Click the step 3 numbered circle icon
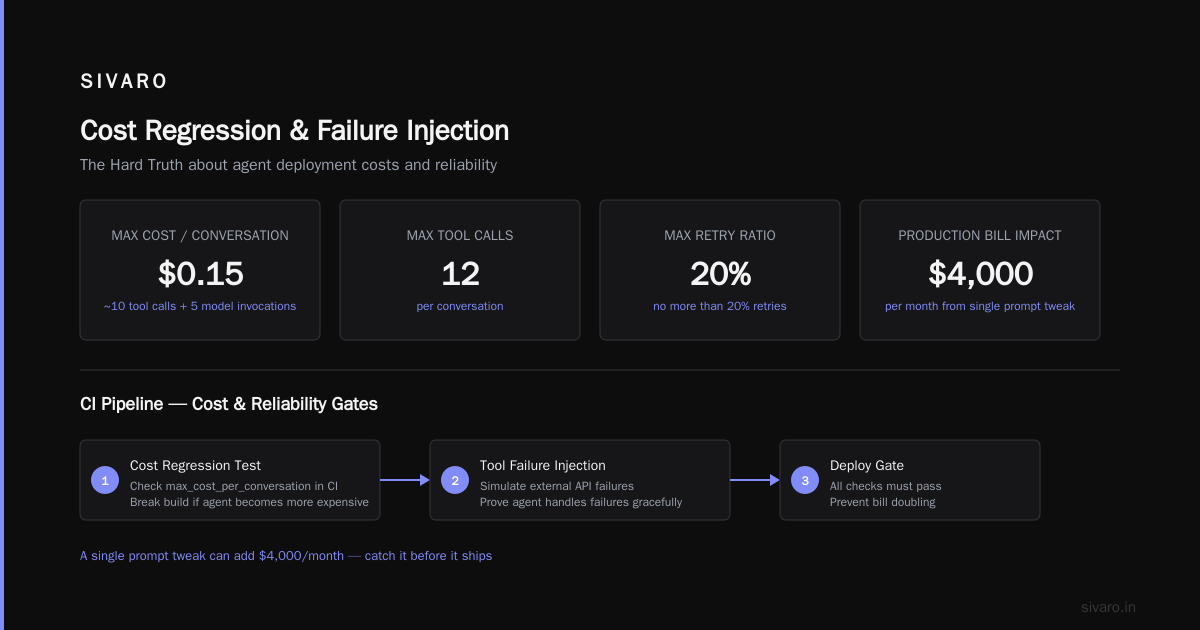 coord(805,480)
